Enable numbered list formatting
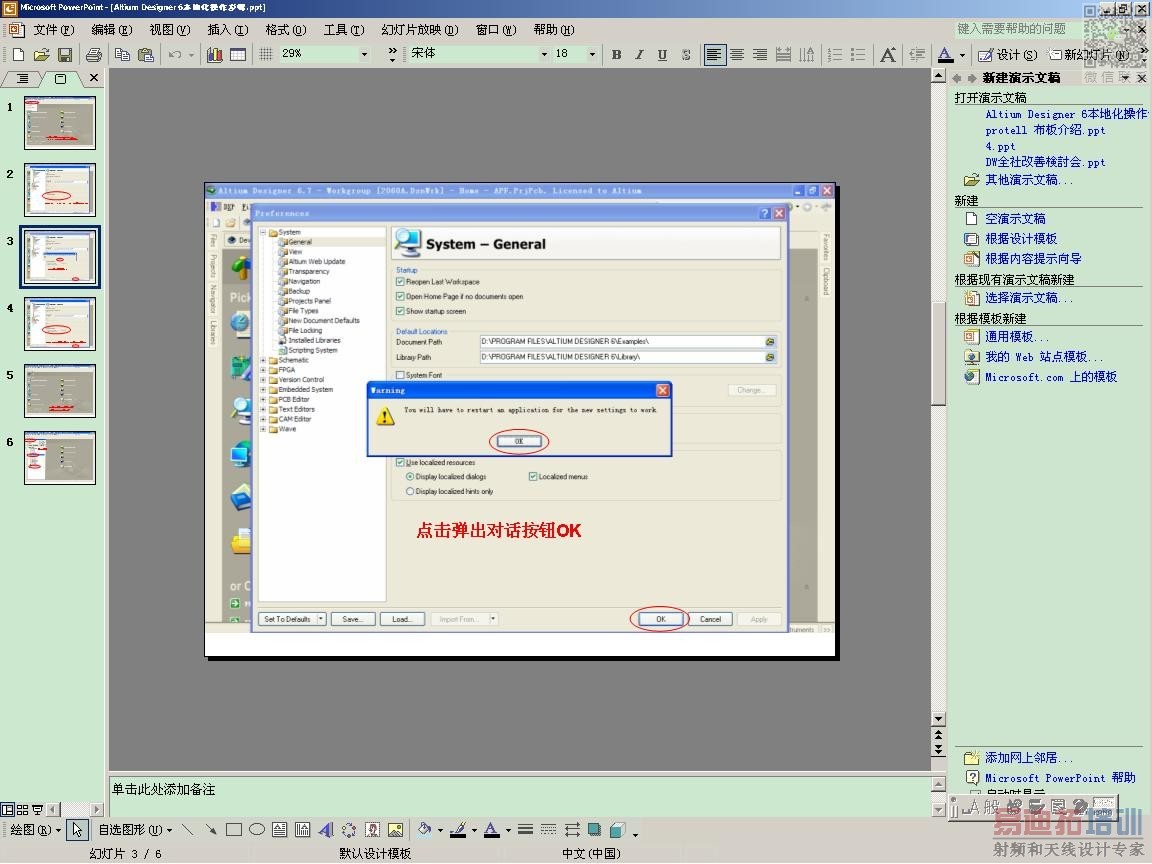Viewport: 1152px width, 864px height. pyautogui.click(x=835, y=54)
